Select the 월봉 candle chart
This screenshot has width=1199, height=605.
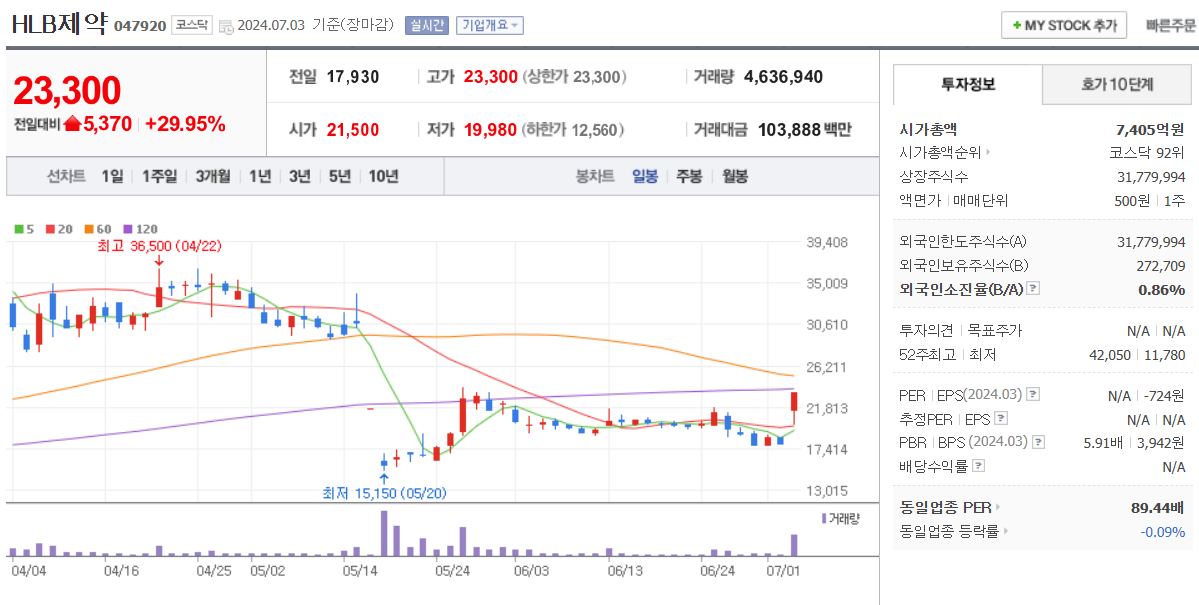(x=734, y=177)
